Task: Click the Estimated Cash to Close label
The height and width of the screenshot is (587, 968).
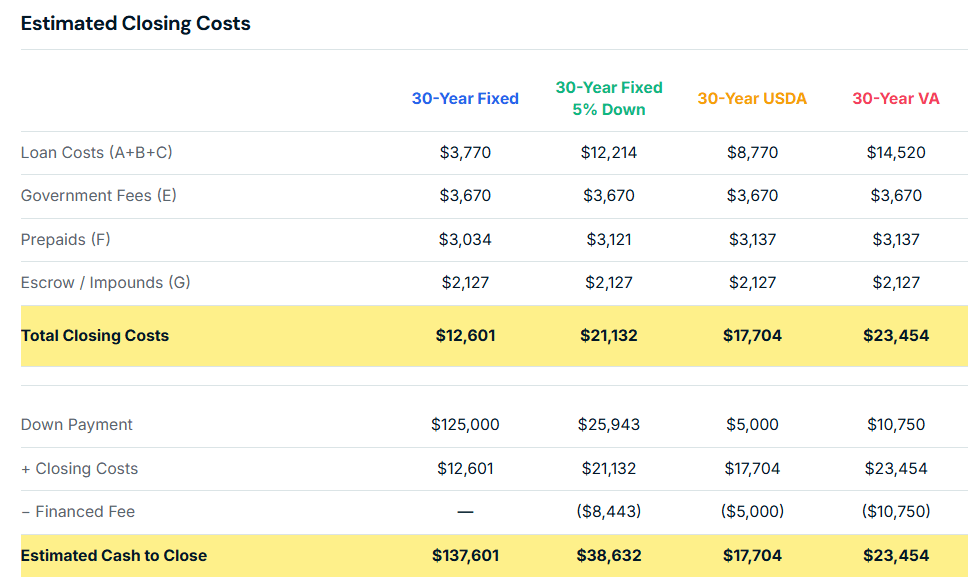Action: (113, 555)
